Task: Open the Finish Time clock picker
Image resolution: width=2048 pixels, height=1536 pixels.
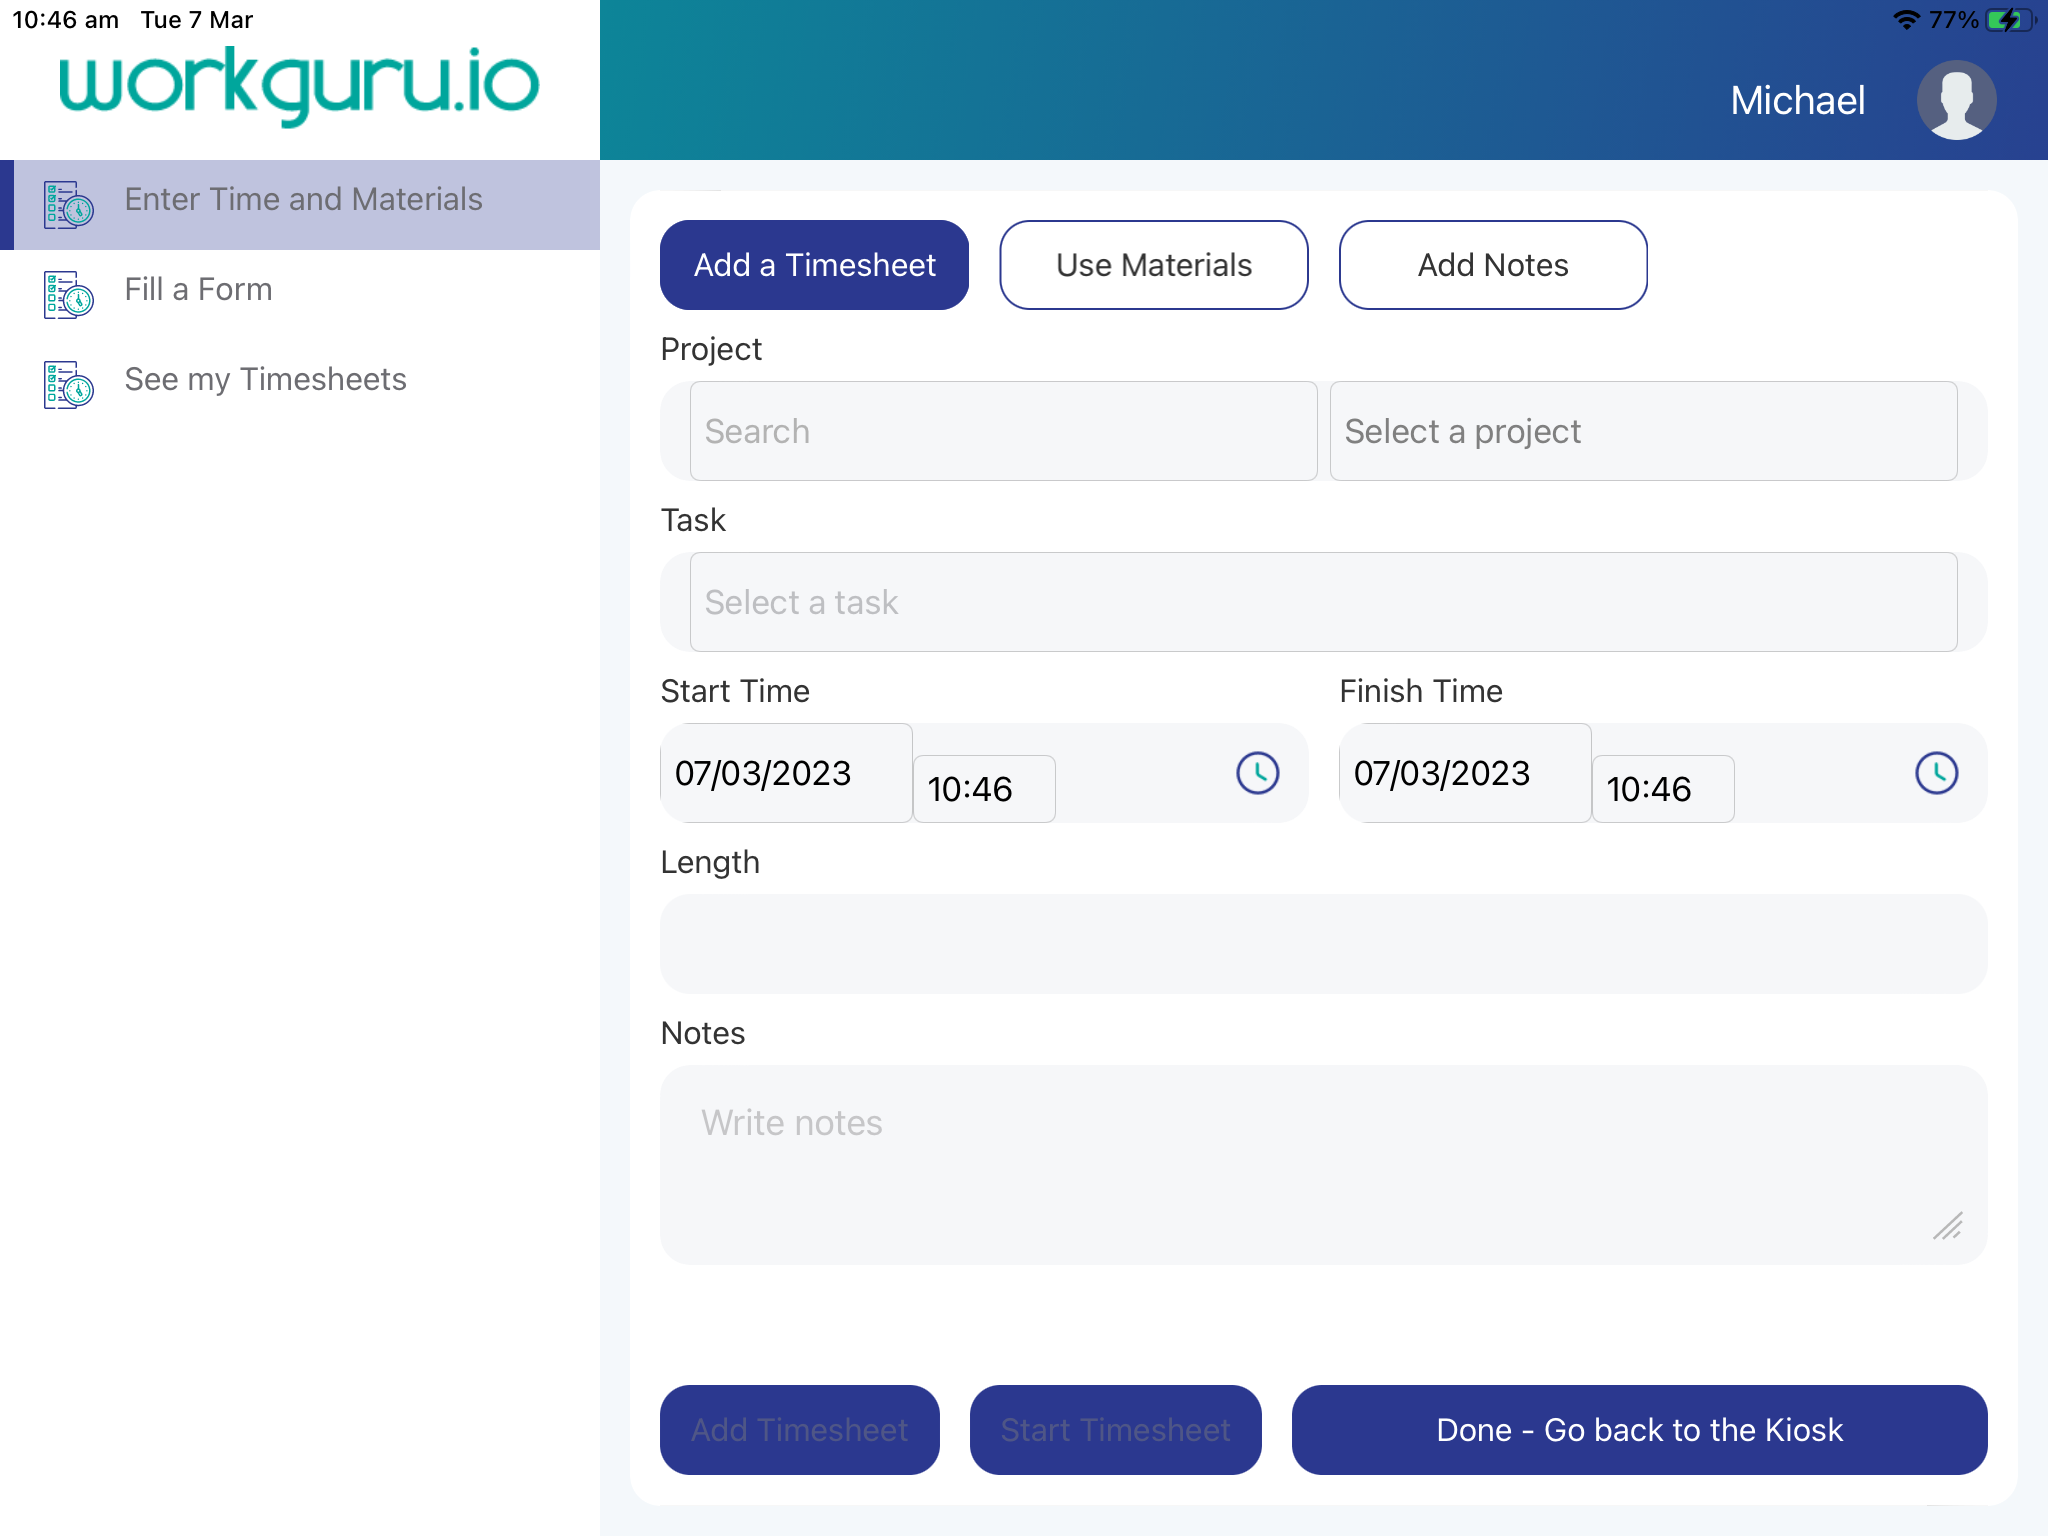Action: pyautogui.click(x=1937, y=772)
